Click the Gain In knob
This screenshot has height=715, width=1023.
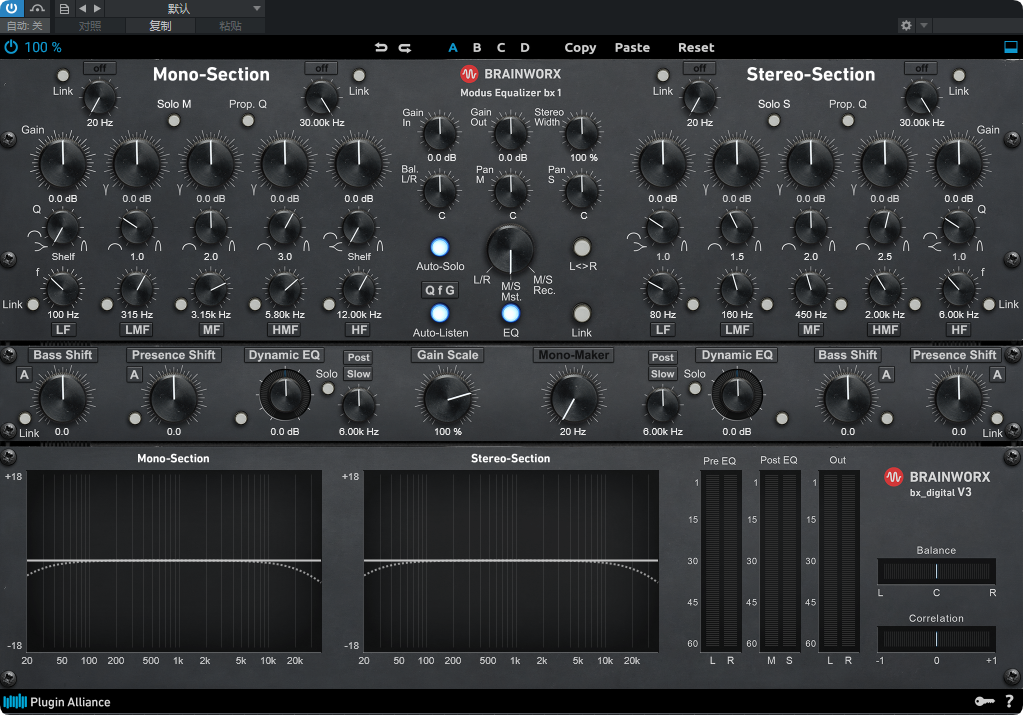(x=440, y=133)
